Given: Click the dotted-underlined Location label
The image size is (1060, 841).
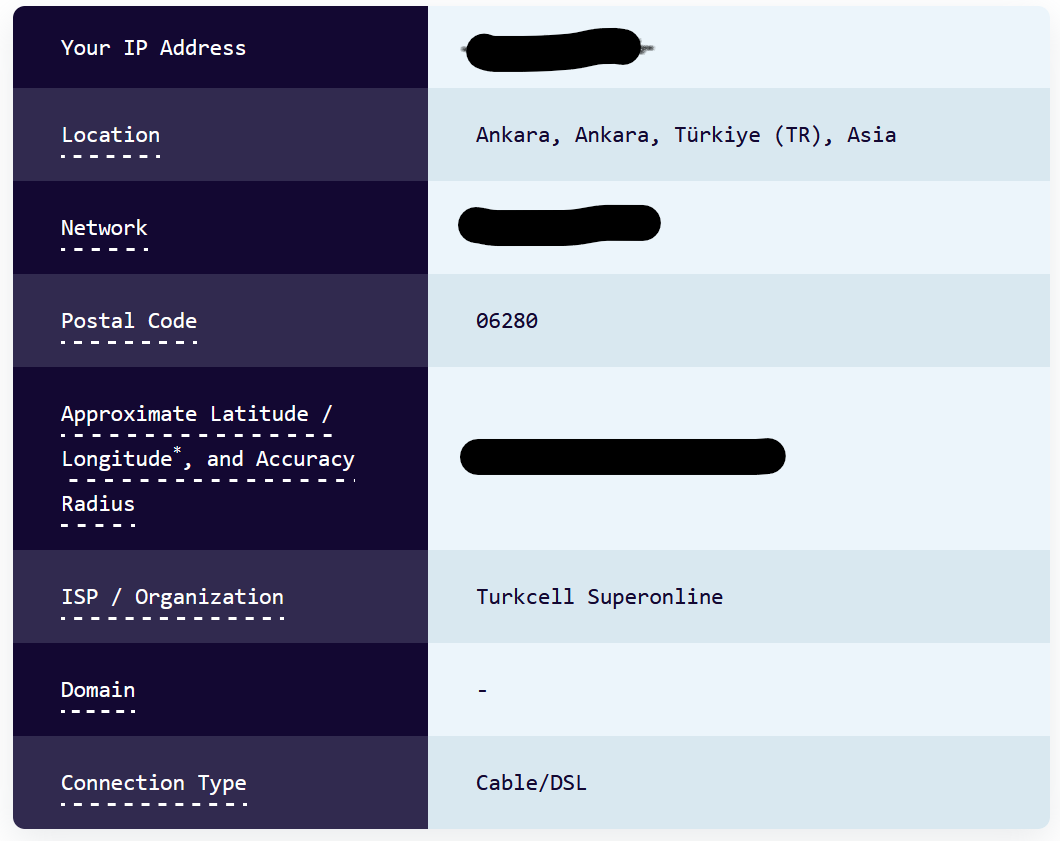Looking at the screenshot, I should point(110,135).
